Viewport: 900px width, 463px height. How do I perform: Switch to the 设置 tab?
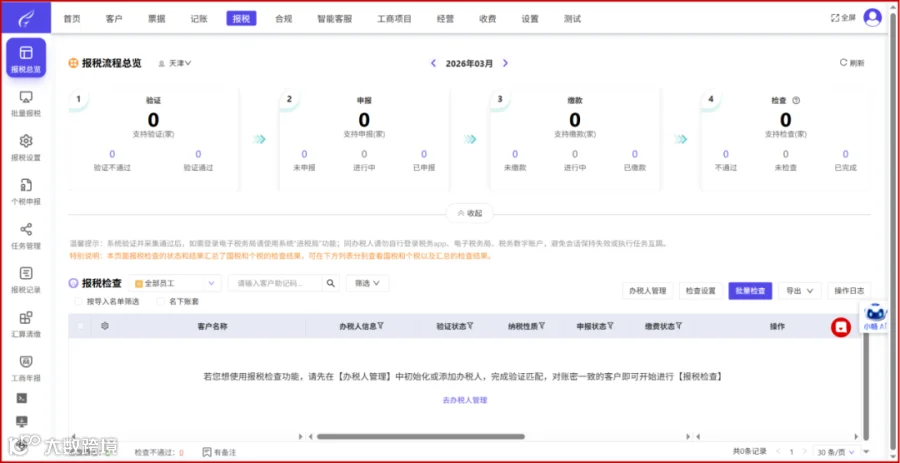pyautogui.click(x=530, y=18)
